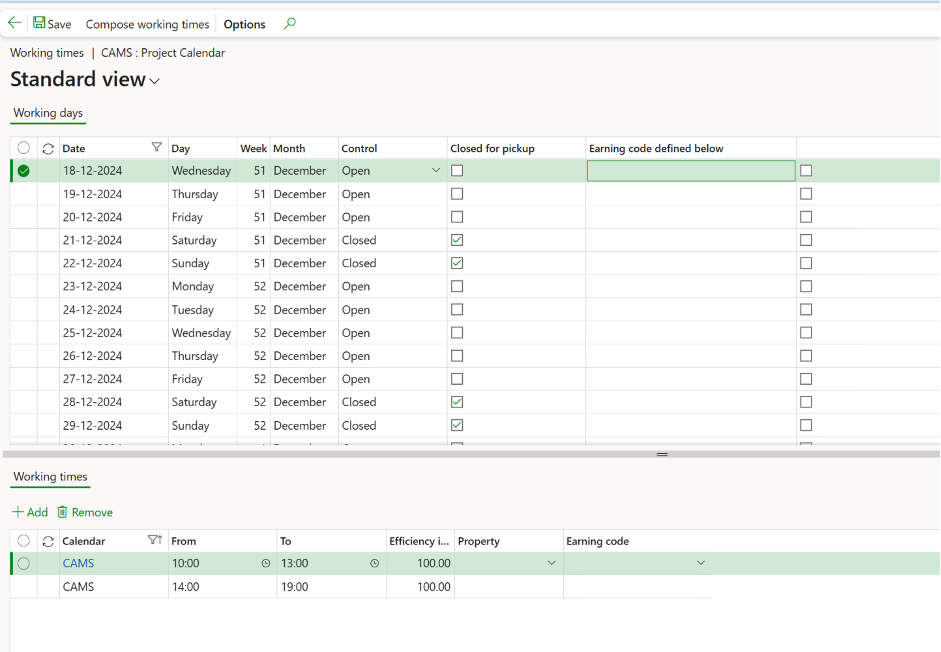
Task: Select all rows in Working days grid
Action: pyautogui.click(x=24, y=147)
